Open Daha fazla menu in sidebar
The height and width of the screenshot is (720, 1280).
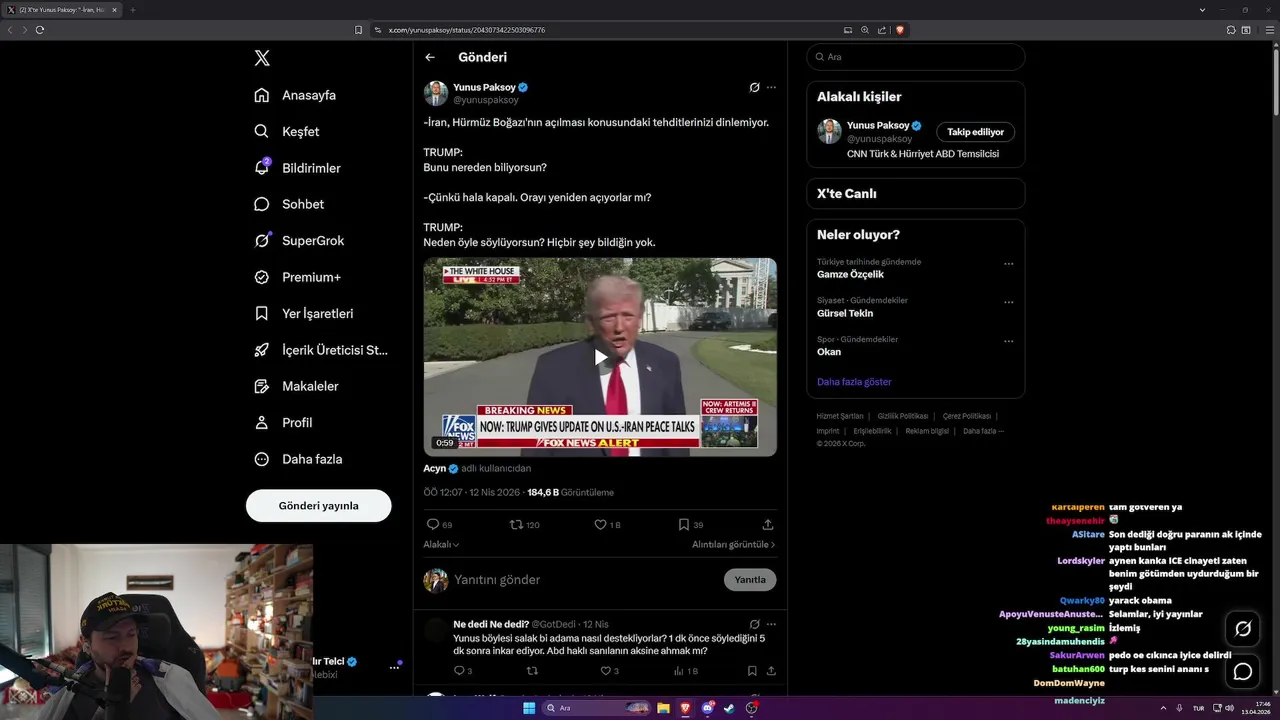[298, 459]
